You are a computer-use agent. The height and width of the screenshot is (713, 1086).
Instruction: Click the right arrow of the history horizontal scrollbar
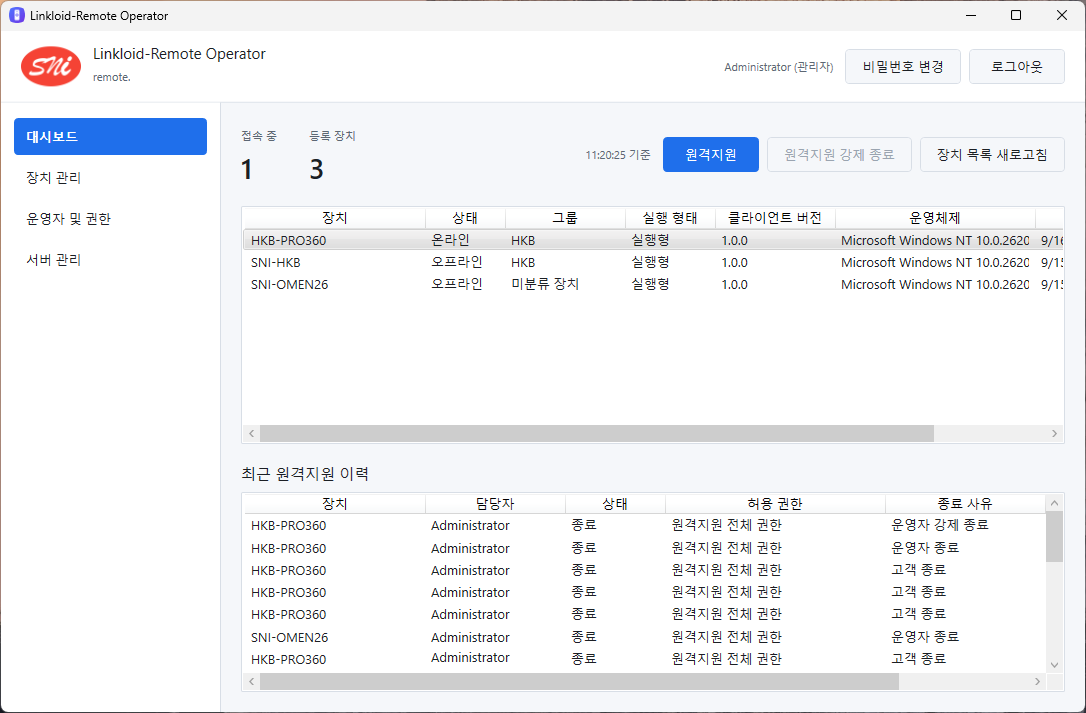pos(1038,682)
